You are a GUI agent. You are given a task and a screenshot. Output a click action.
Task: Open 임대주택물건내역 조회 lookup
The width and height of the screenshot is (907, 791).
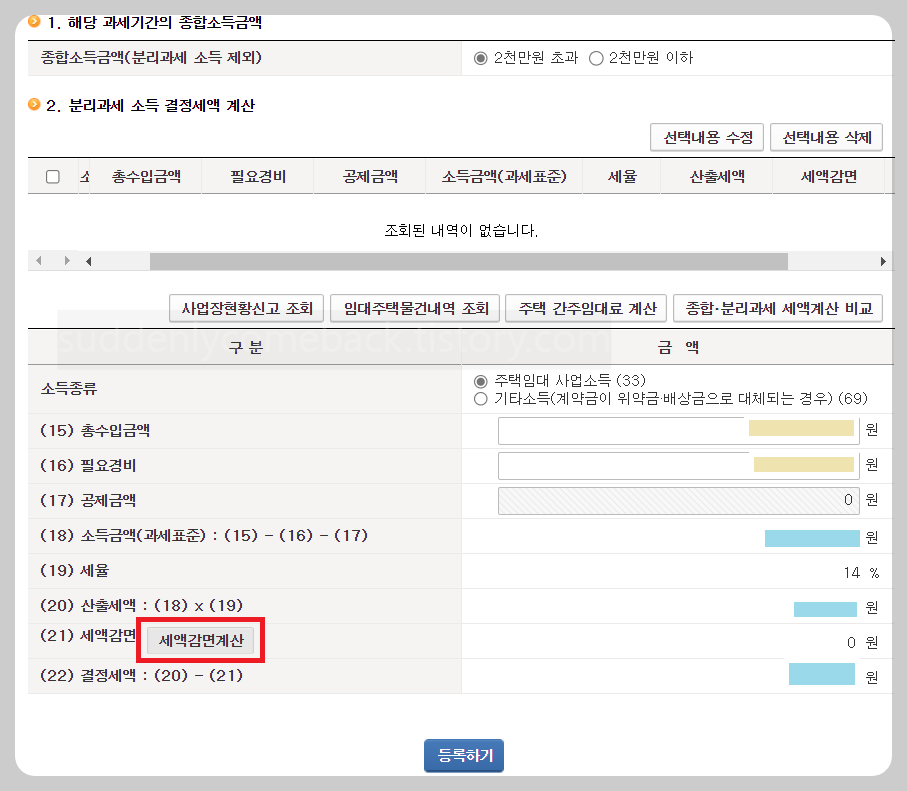click(414, 308)
